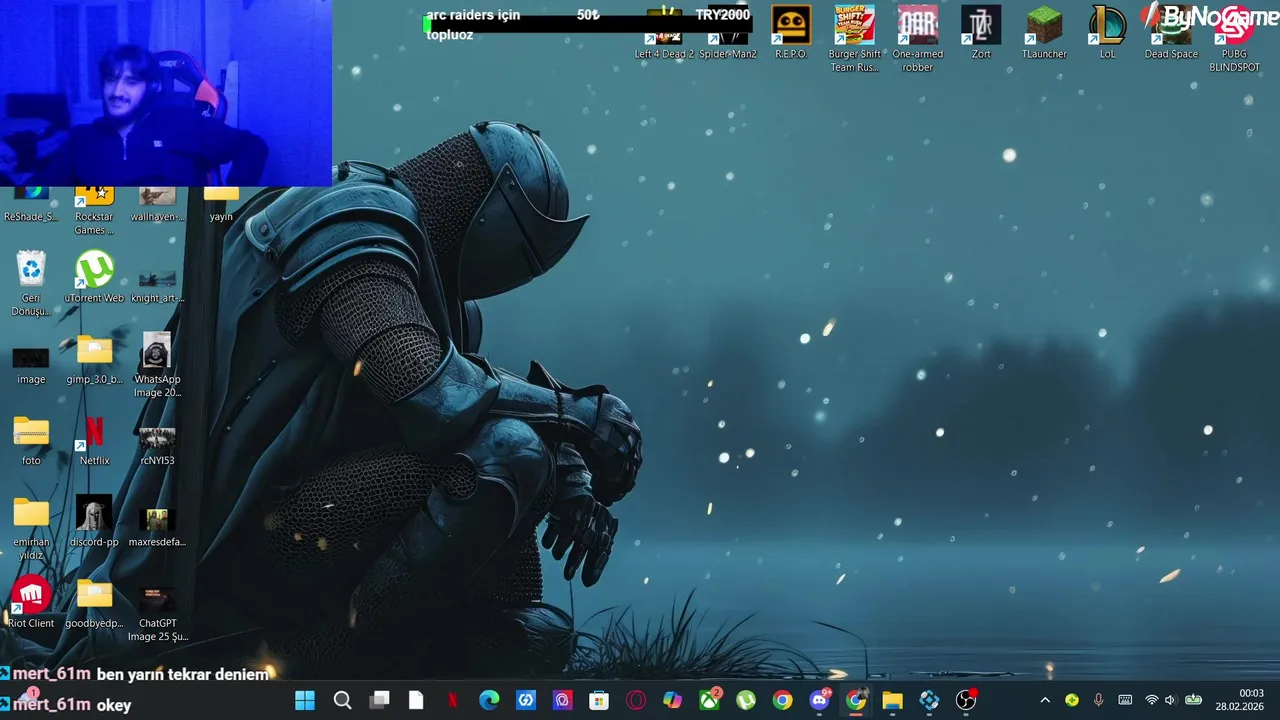This screenshot has height=720, width=1280.
Task: Select the file named image
Action: click(x=31, y=364)
